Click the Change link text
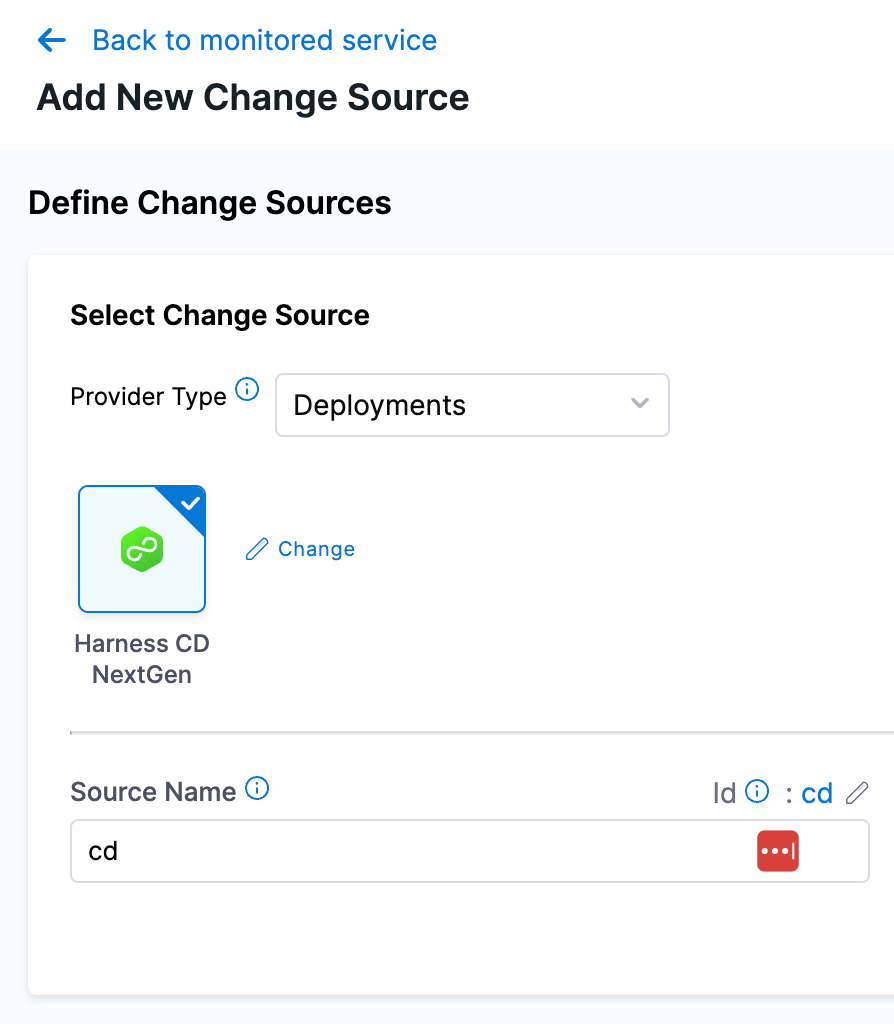Image resolution: width=894 pixels, height=1024 pixels. click(316, 549)
